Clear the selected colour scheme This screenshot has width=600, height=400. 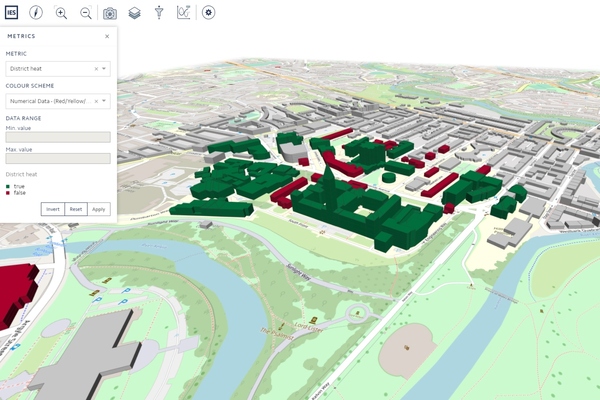(x=96, y=101)
